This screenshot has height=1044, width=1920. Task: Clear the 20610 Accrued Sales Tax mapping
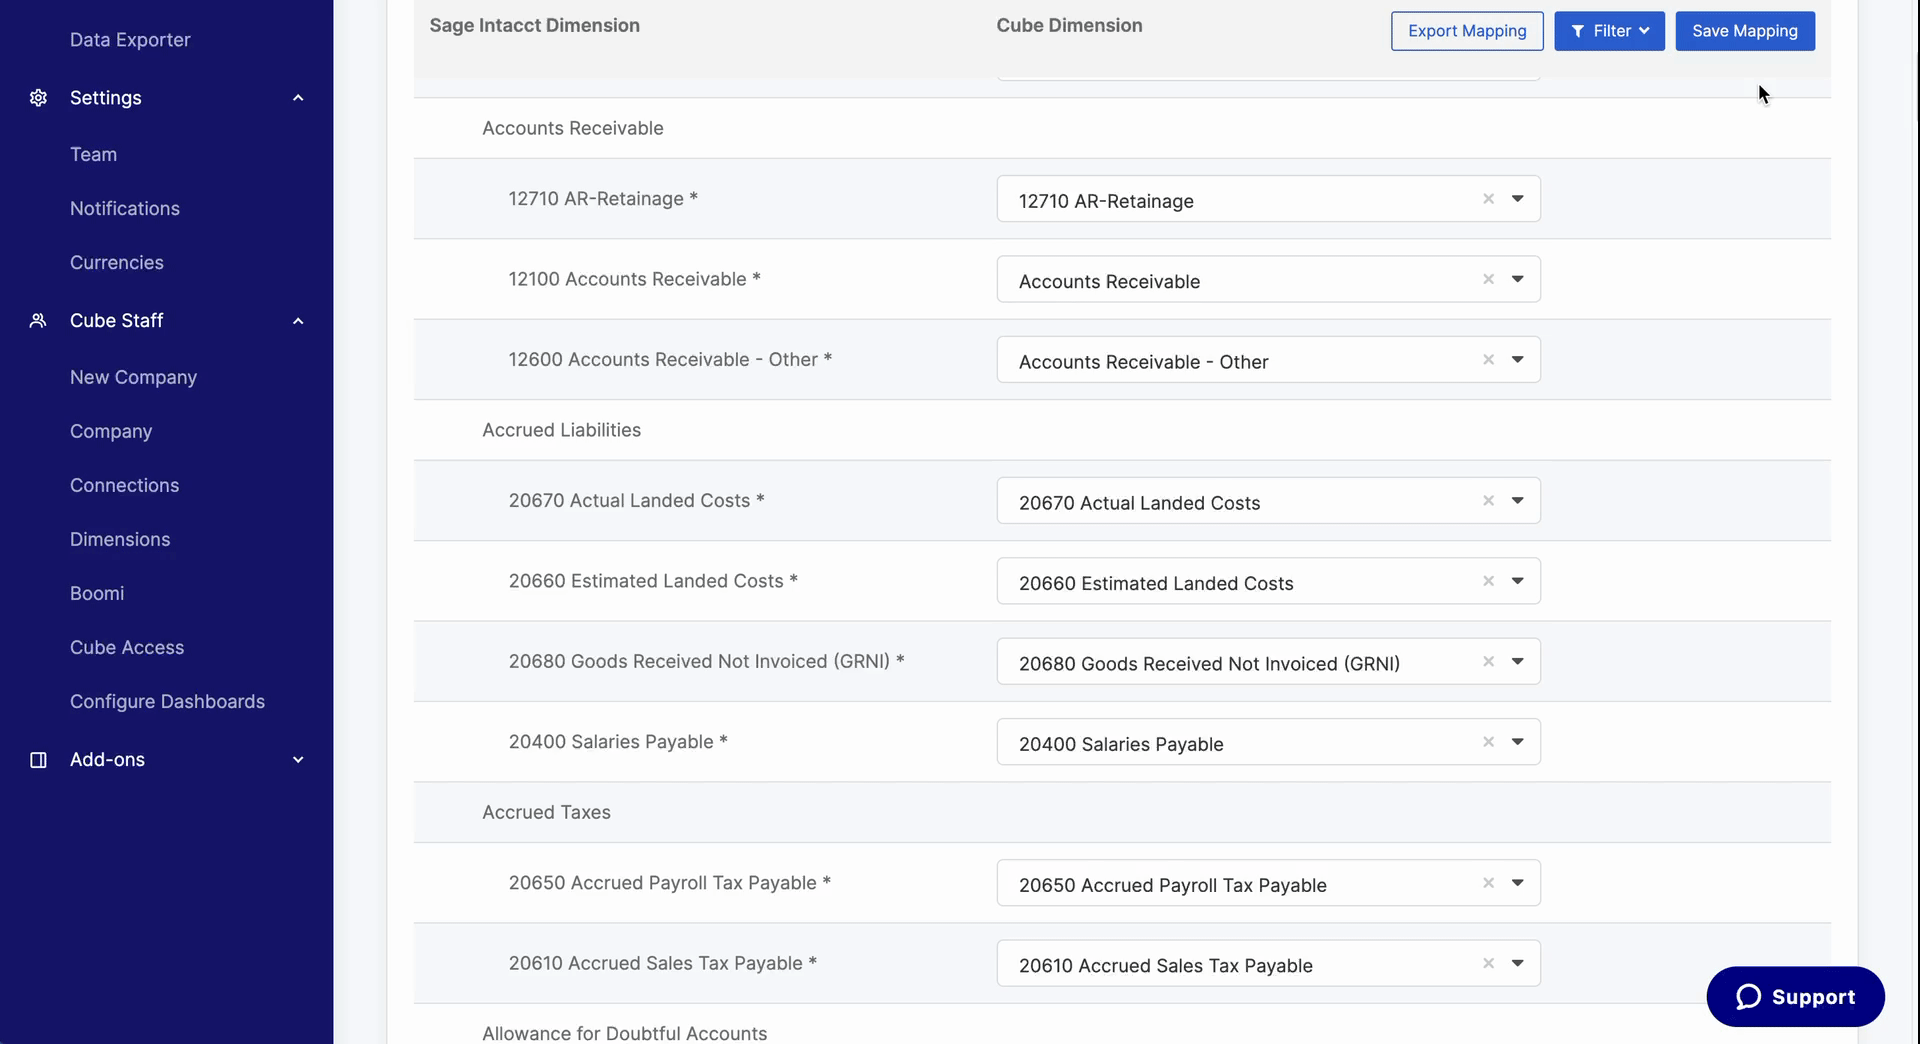click(1488, 963)
